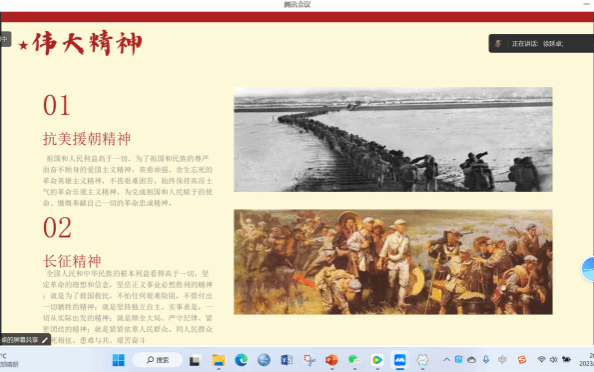
Task: Click the taskbar search box
Action: (157, 360)
